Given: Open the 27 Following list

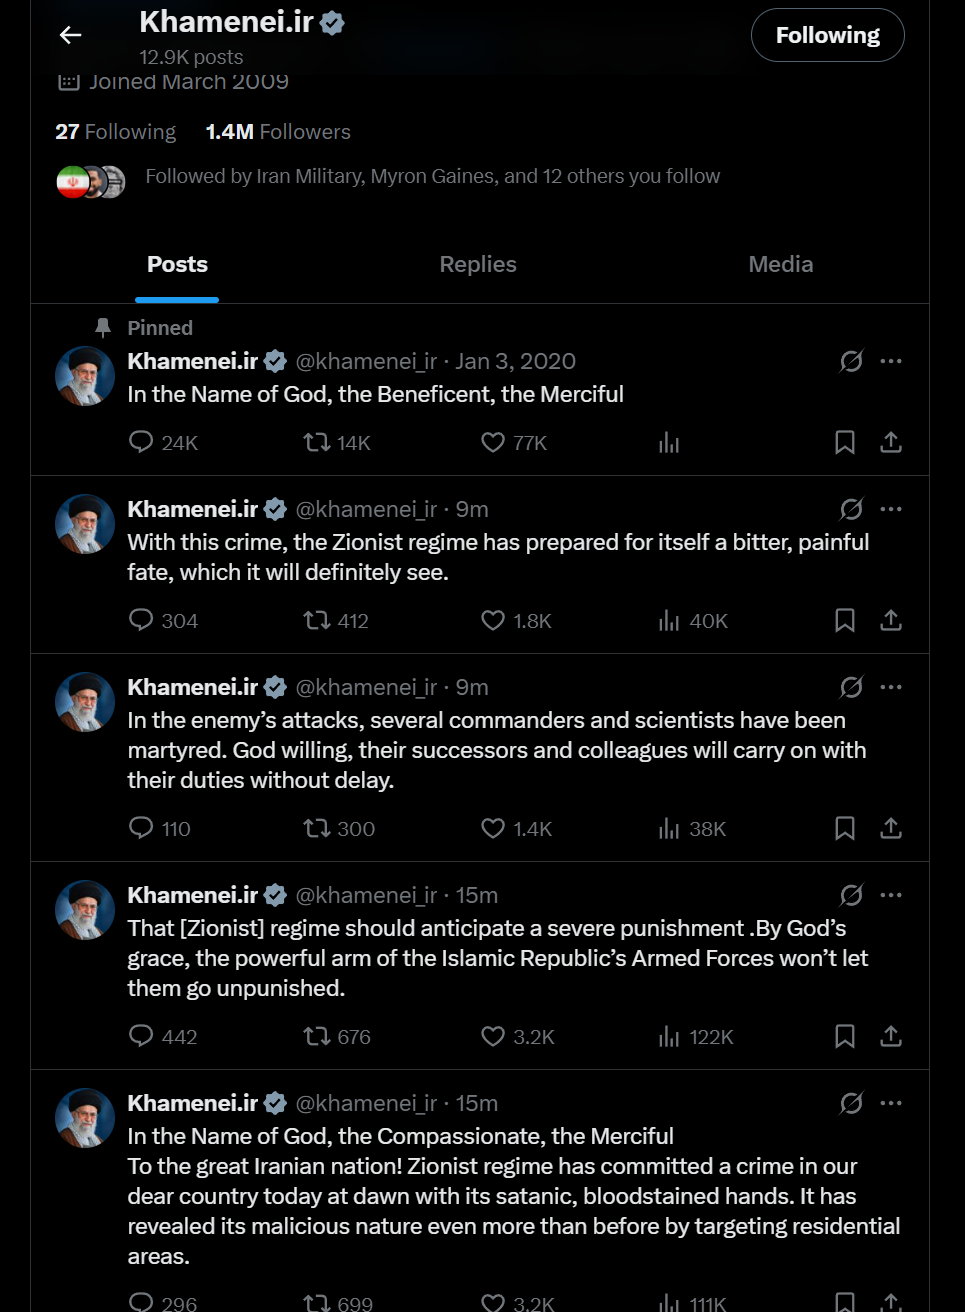Looking at the screenshot, I should pos(116,132).
